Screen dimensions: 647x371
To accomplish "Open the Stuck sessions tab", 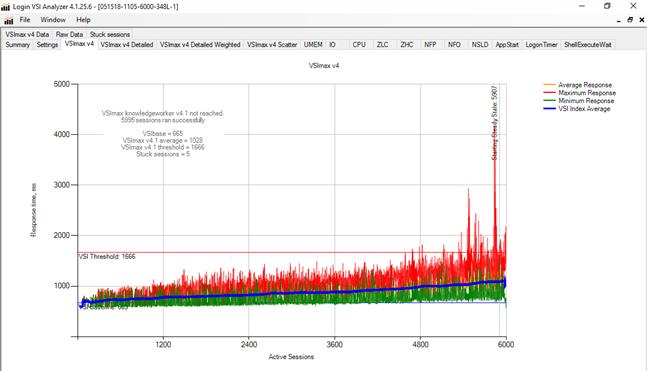I will point(110,34).
